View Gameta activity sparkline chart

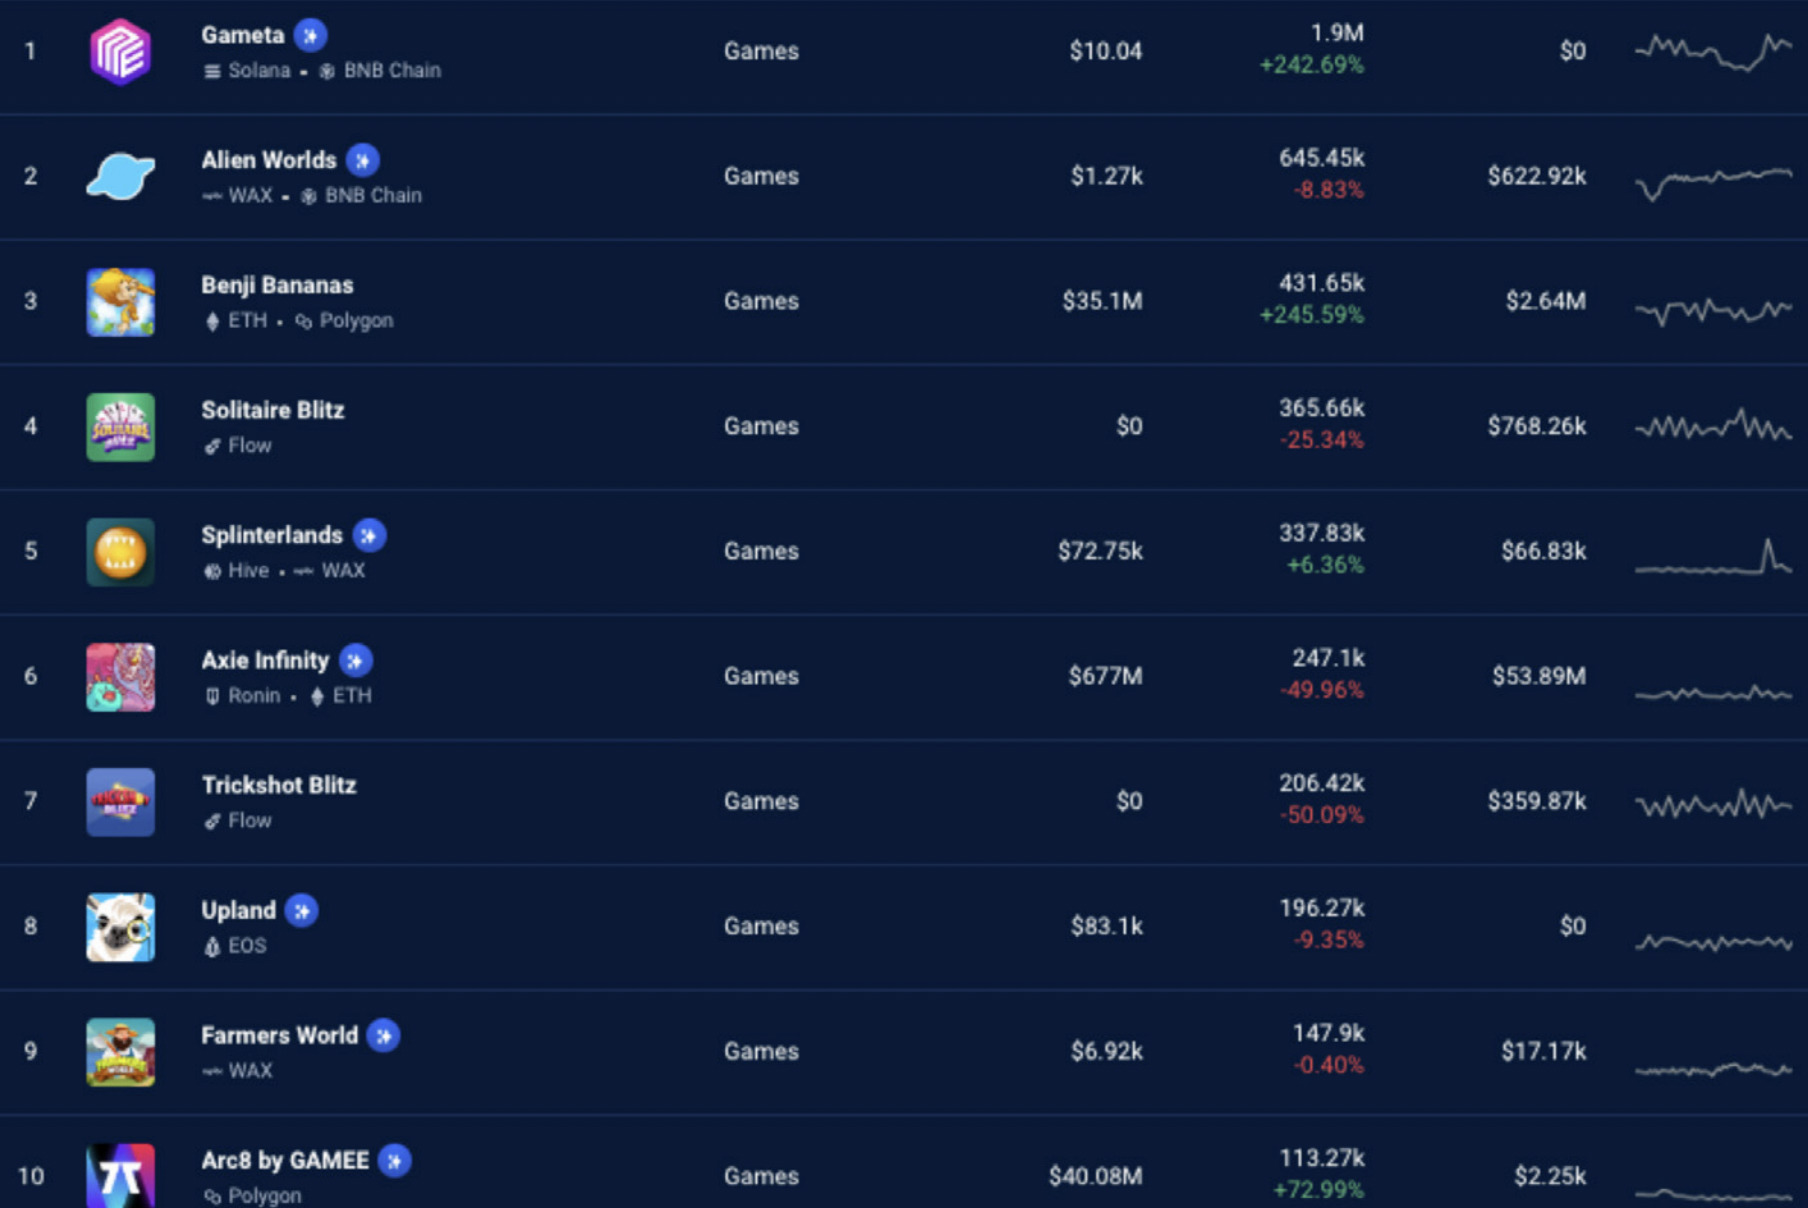[1713, 52]
